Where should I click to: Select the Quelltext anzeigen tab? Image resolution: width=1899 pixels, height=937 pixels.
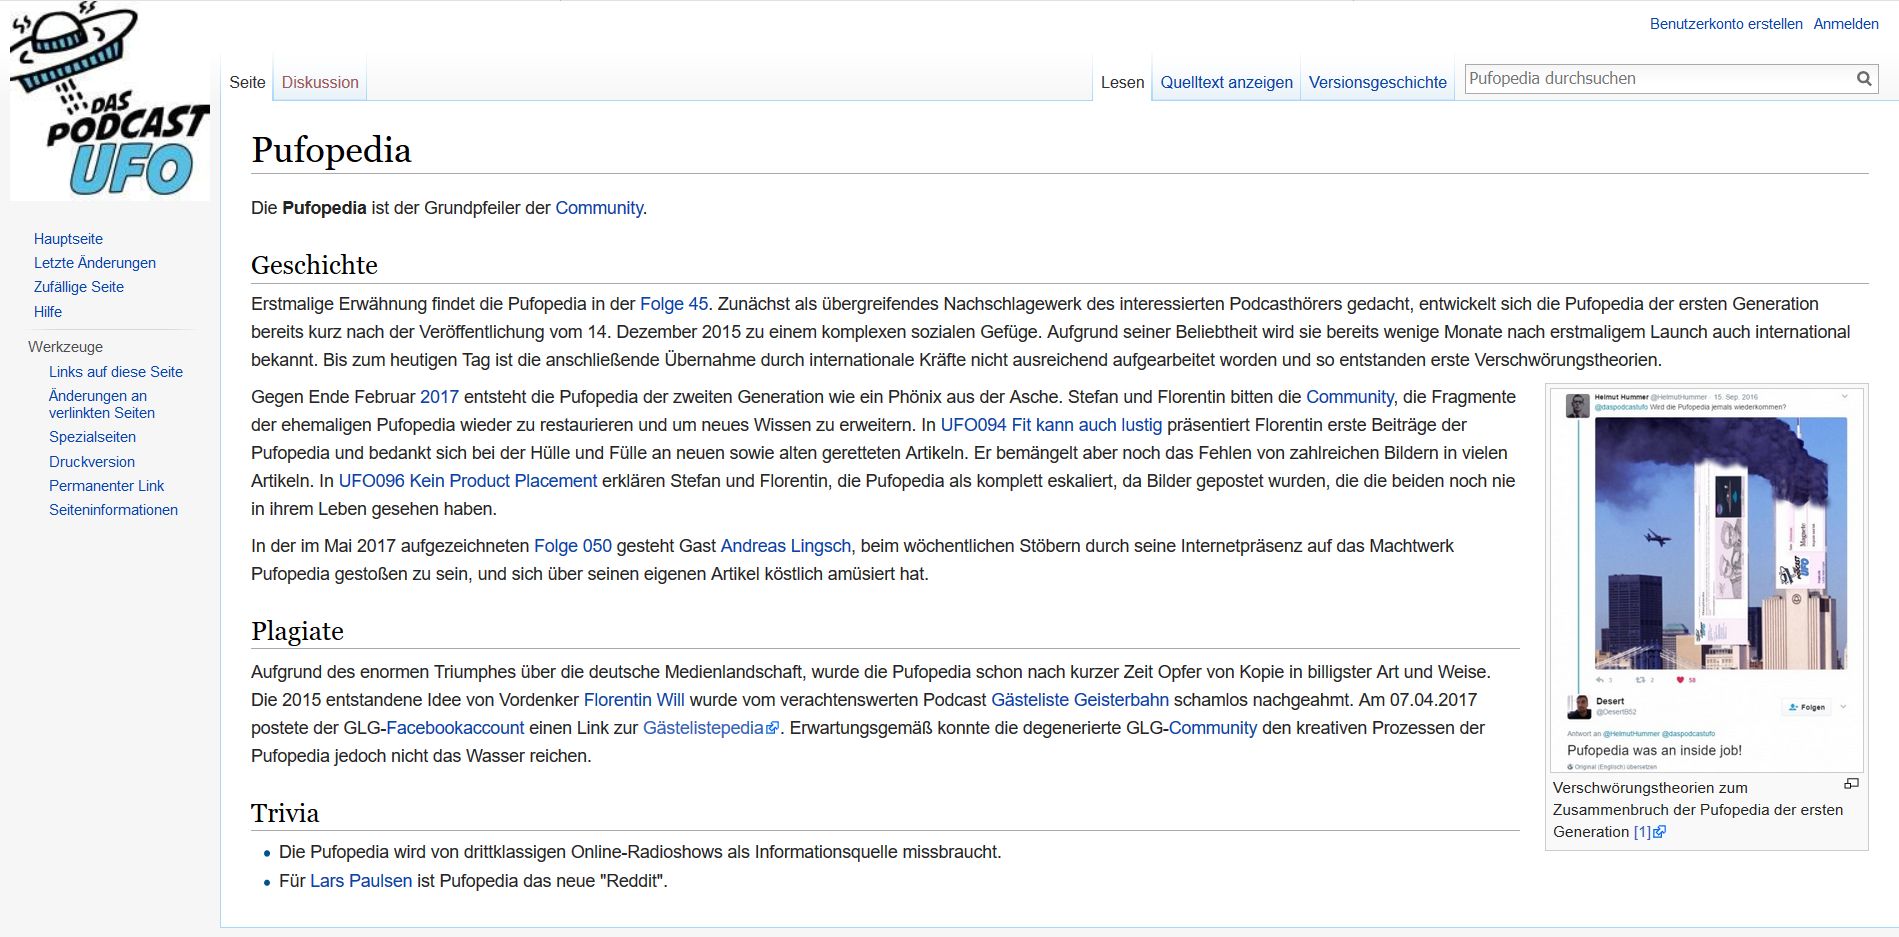[1226, 82]
